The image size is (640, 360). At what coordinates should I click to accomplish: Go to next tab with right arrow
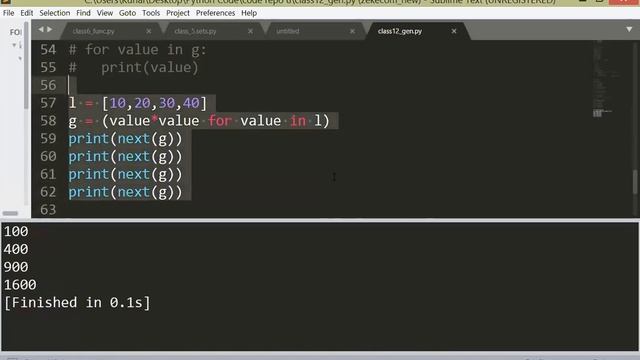pyautogui.click(x=50, y=29)
